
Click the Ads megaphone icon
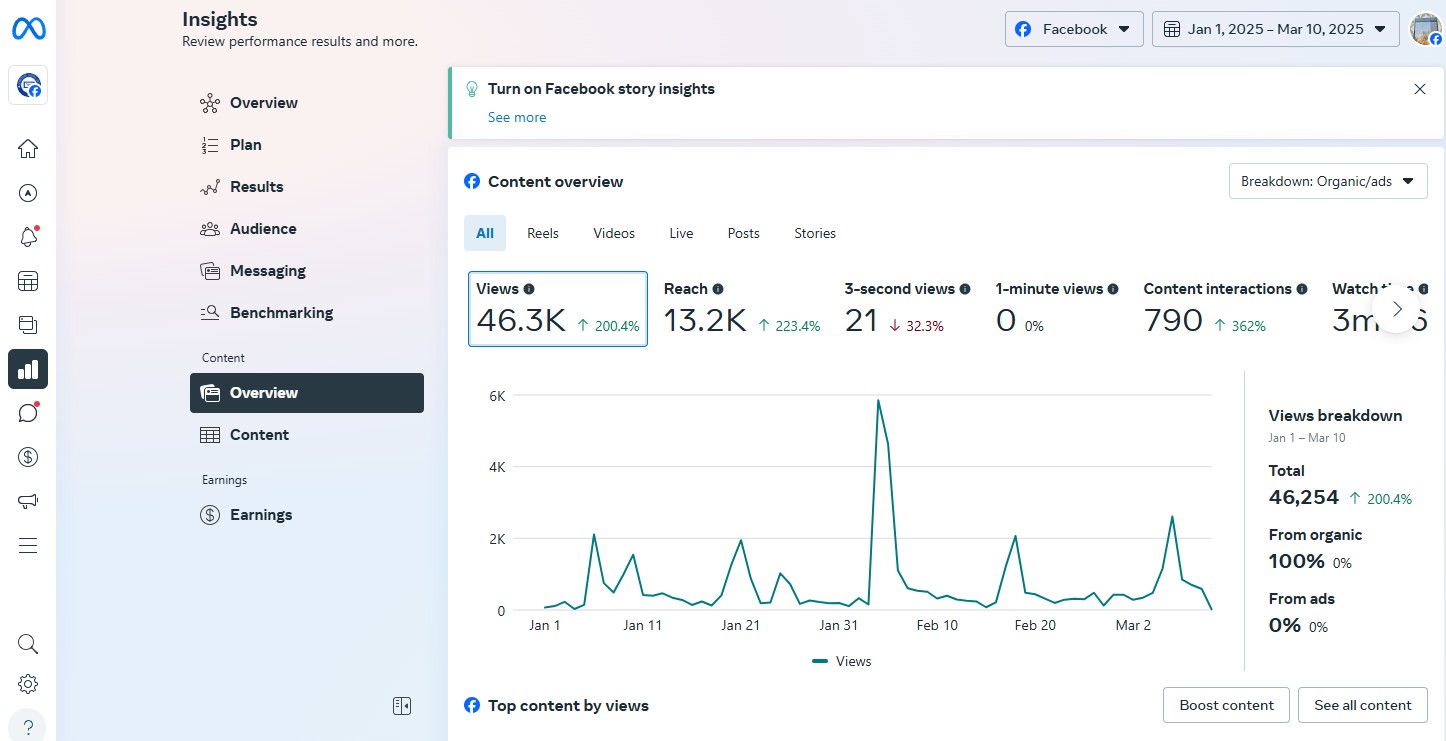coord(28,501)
